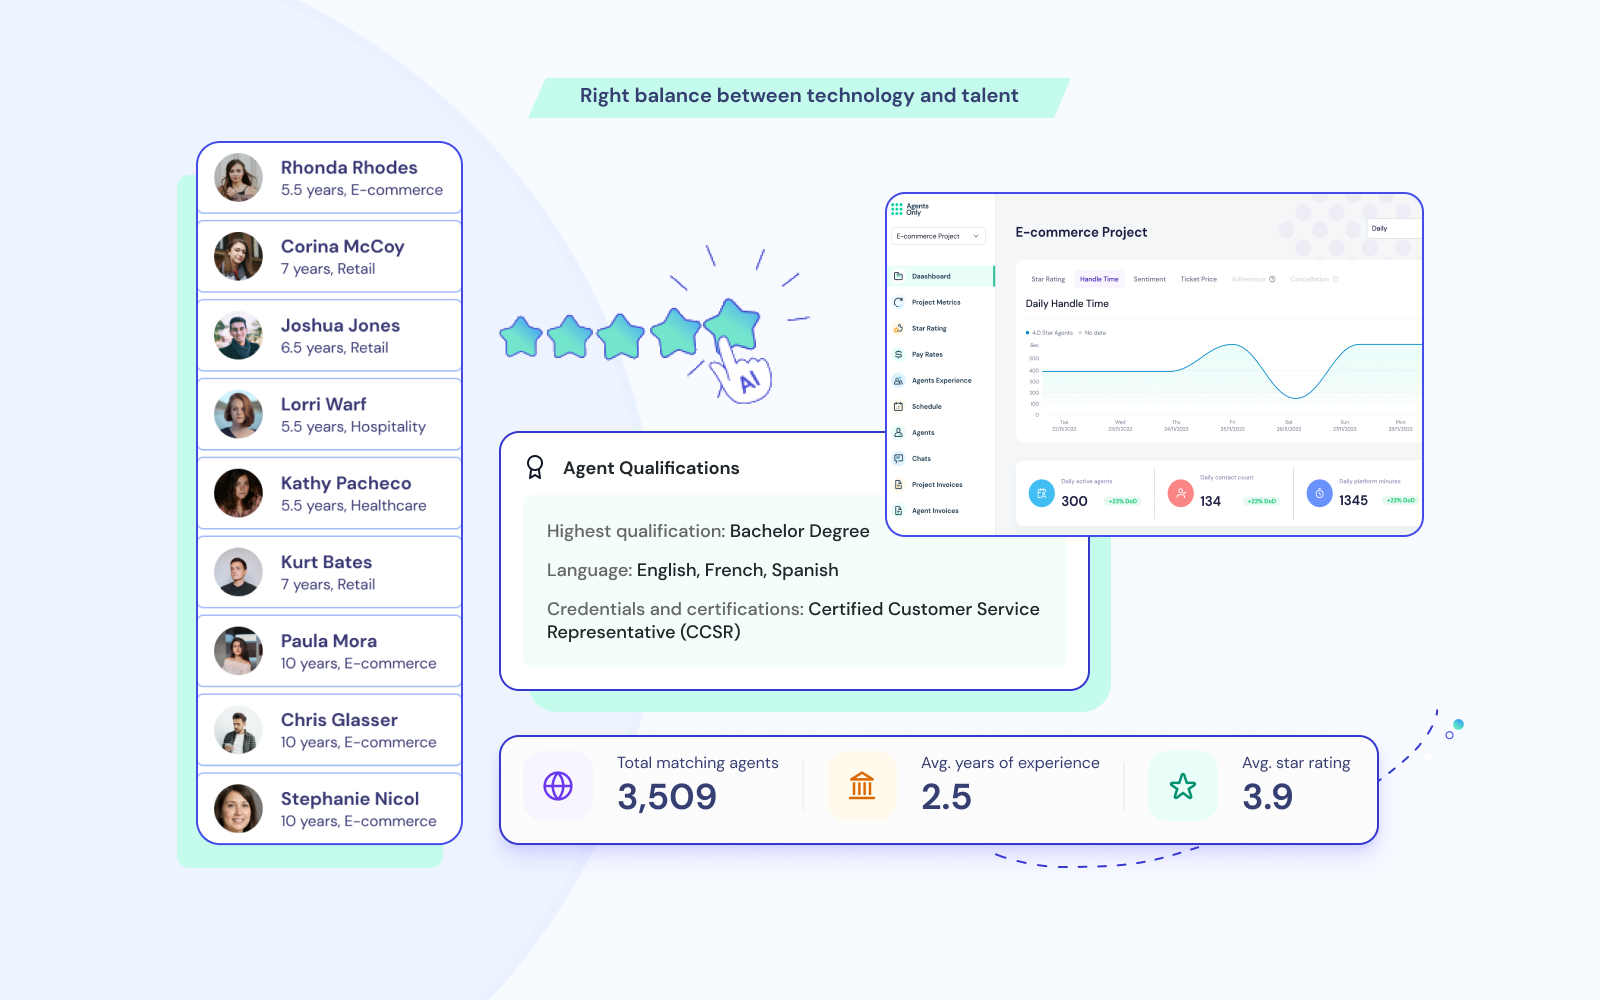This screenshot has height=1000, width=1600.
Task: Click the name Joshua Jones
Action: pos(340,326)
